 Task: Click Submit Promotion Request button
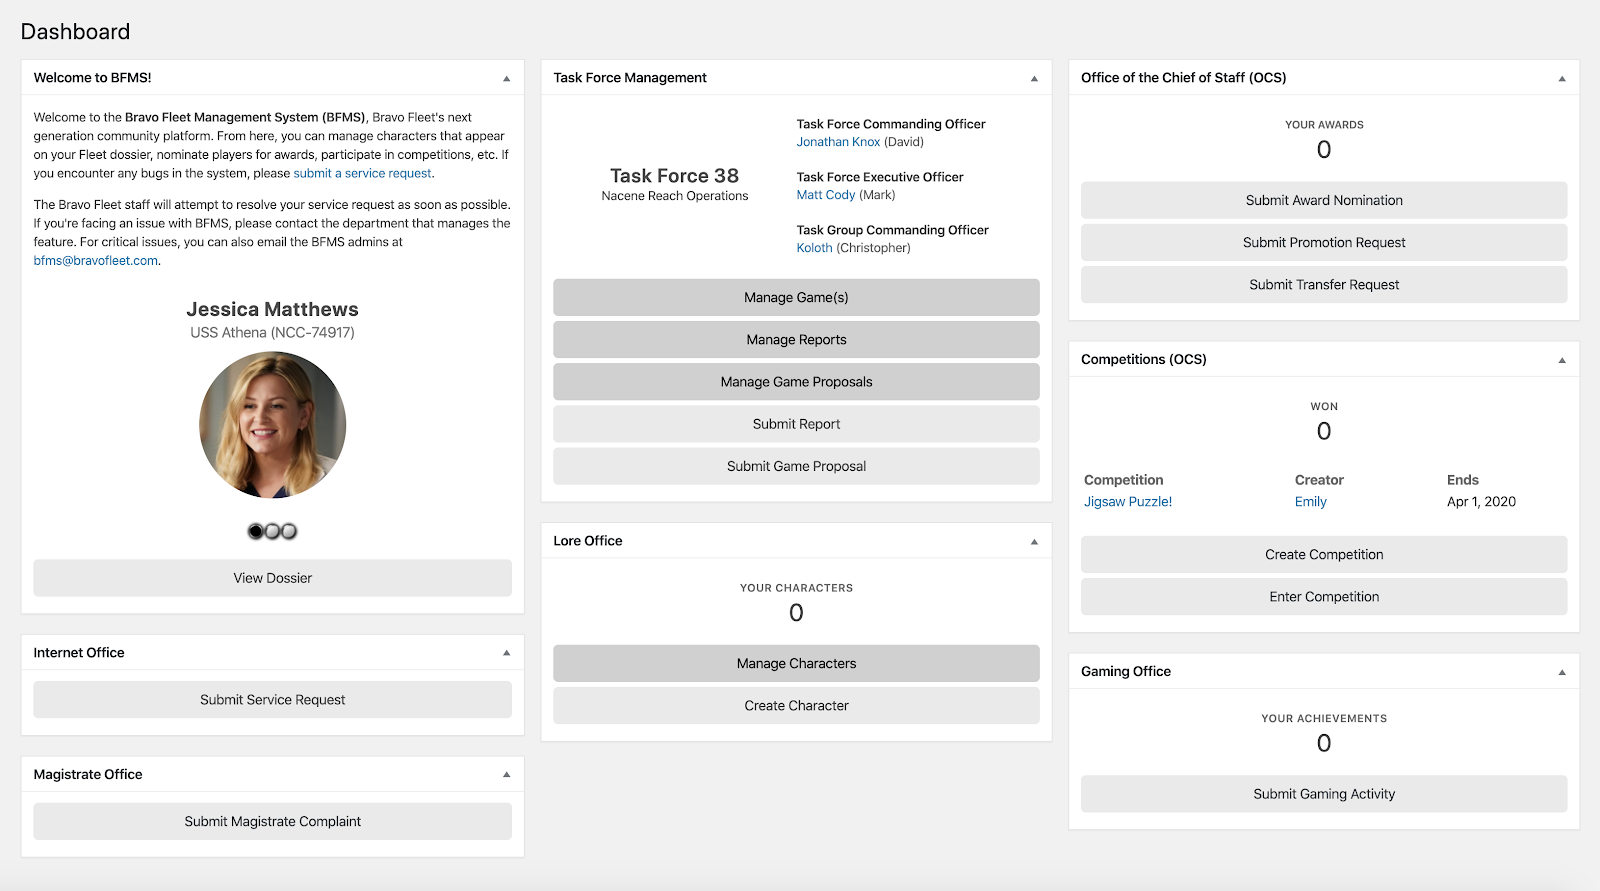tap(1324, 243)
